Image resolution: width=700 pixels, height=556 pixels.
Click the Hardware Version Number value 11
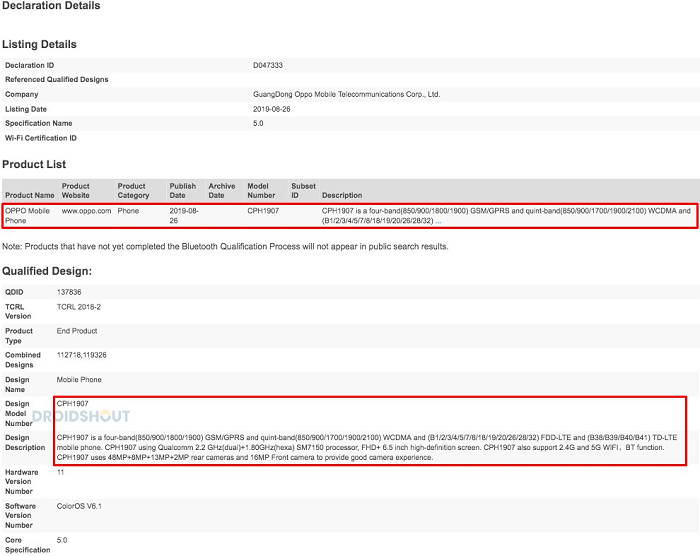point(60,472)
